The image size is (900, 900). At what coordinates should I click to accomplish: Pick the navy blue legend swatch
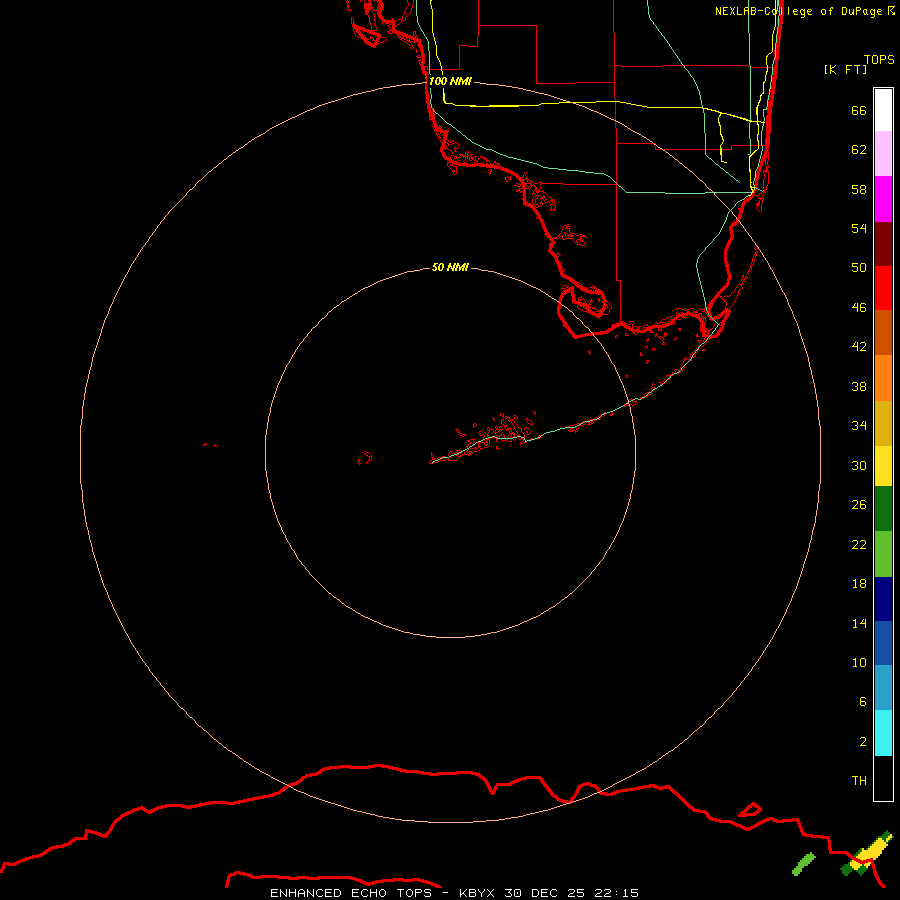(x=883, y=599)
